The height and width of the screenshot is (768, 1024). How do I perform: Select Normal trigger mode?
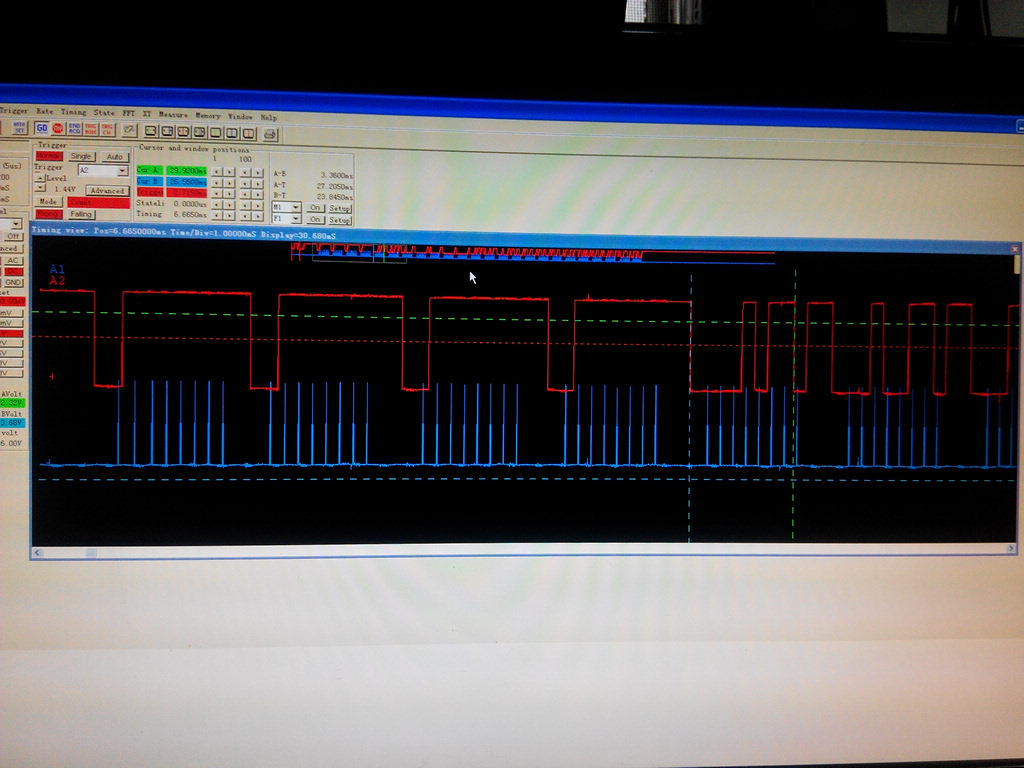(49, 155)
